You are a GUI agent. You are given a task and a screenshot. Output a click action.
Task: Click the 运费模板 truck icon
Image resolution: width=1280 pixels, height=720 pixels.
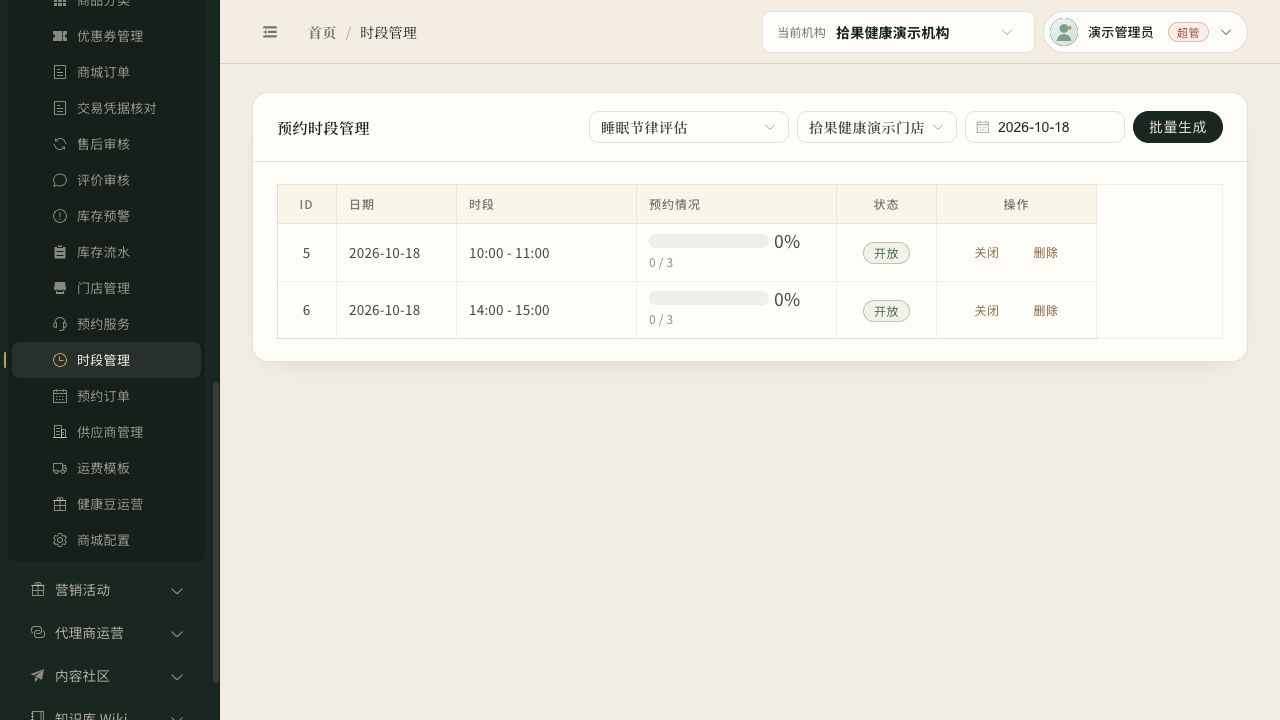(60, 468)
